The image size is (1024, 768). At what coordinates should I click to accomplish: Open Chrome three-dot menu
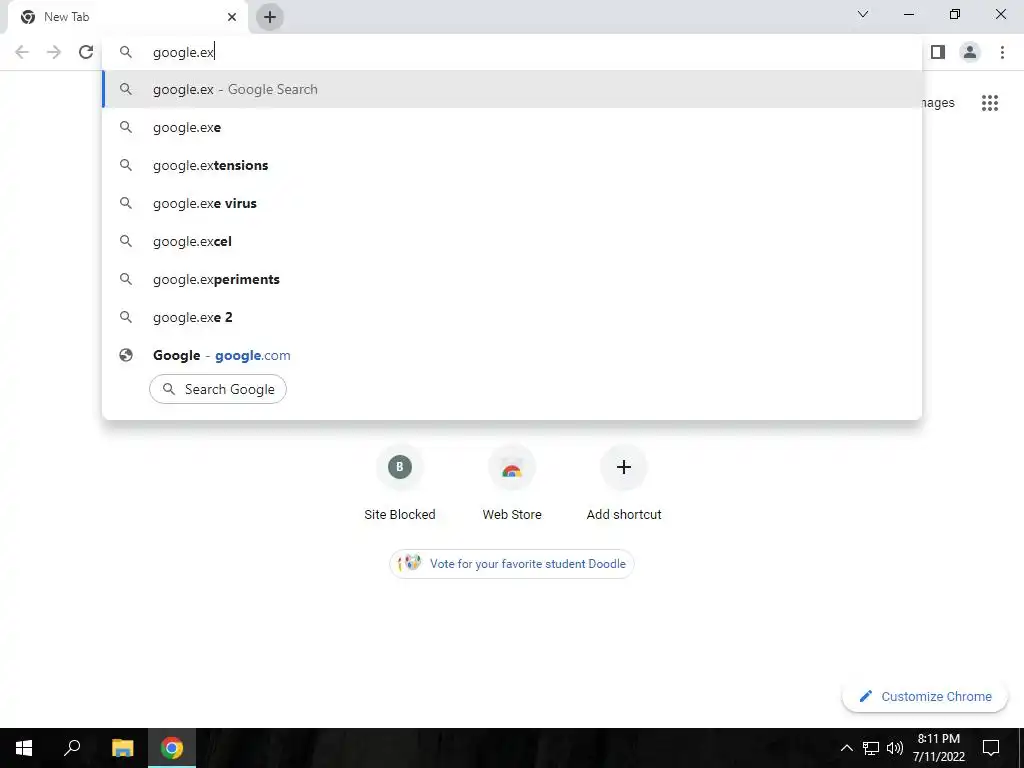[x=1002, y=52]
